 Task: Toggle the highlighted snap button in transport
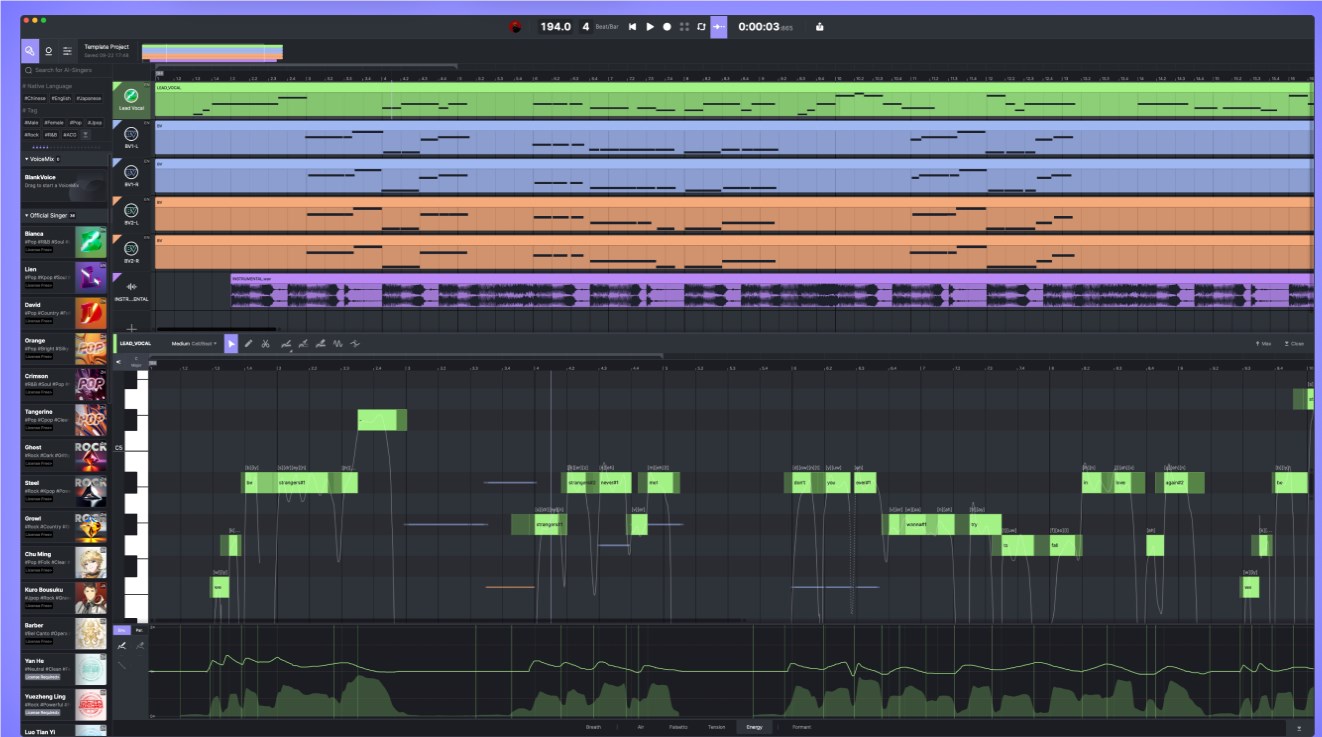click(719, 27)
